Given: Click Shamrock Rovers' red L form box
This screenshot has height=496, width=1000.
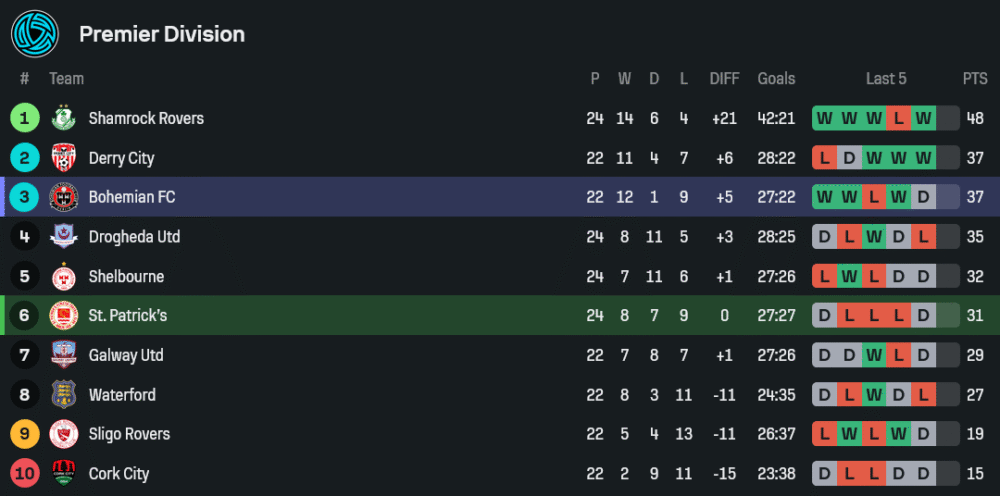Looking at the screenshot, I should coord(899,118).
